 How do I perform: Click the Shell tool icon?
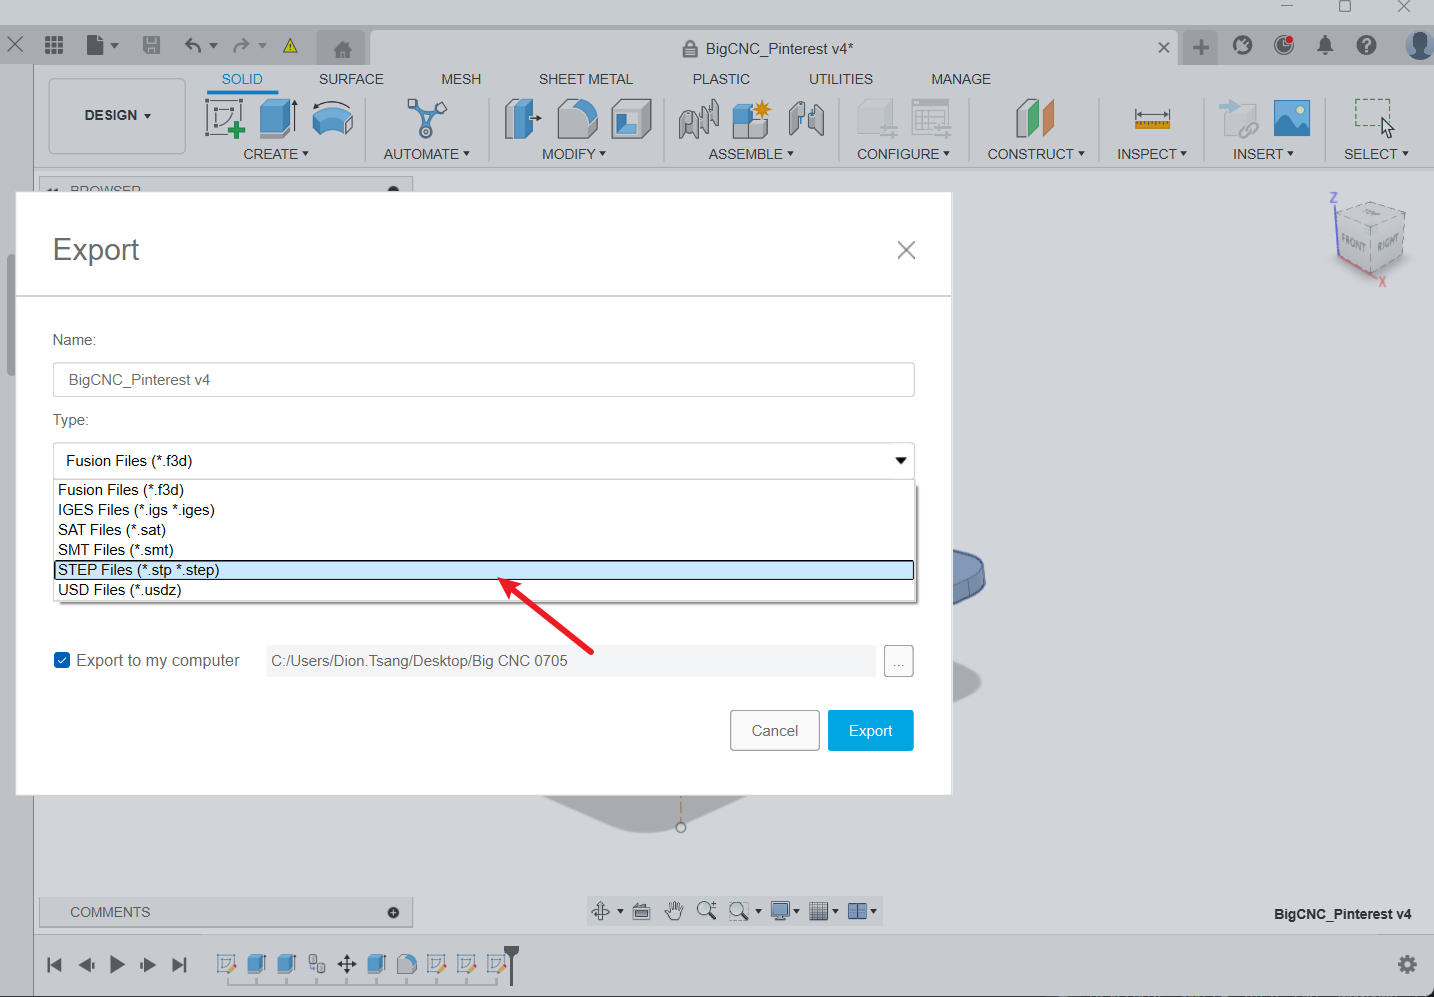point(631,118)
